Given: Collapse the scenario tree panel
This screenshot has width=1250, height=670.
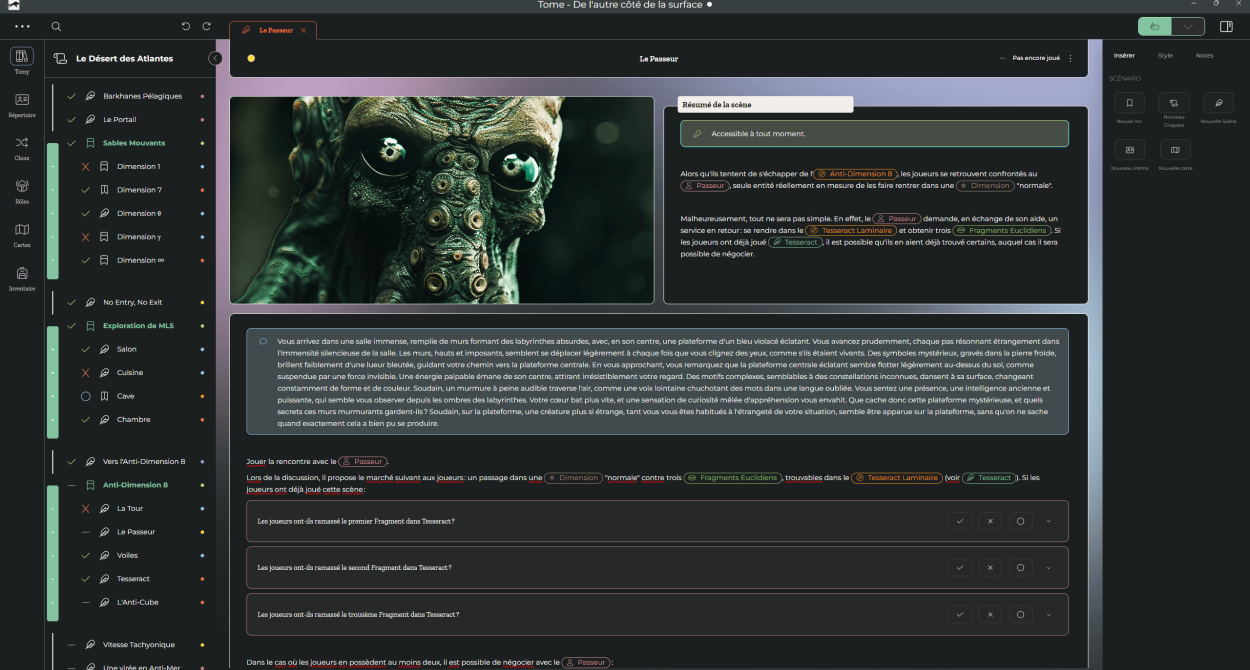Looking at the screenshot, I should pos(215,59).
